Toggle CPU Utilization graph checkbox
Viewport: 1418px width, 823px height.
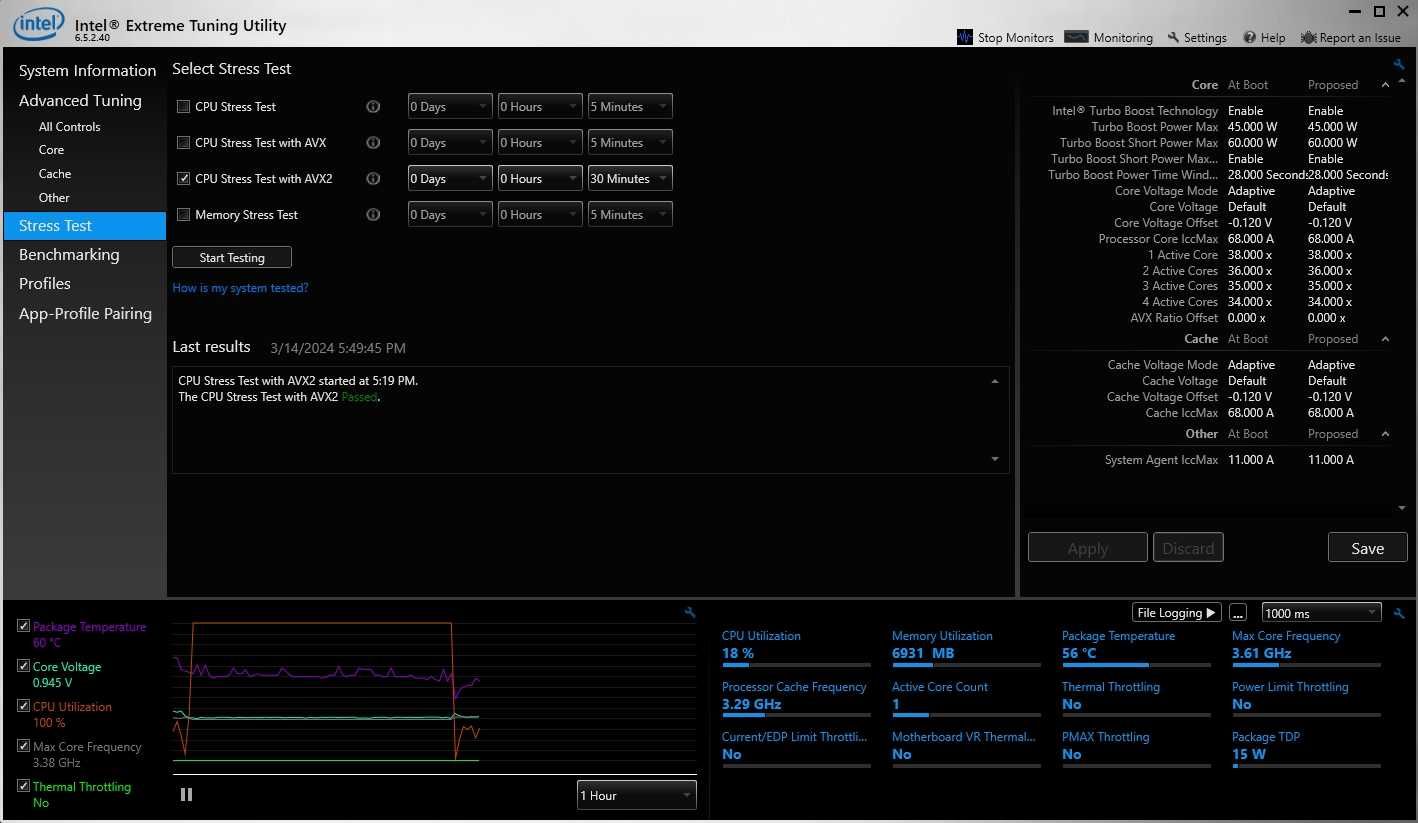24,706
